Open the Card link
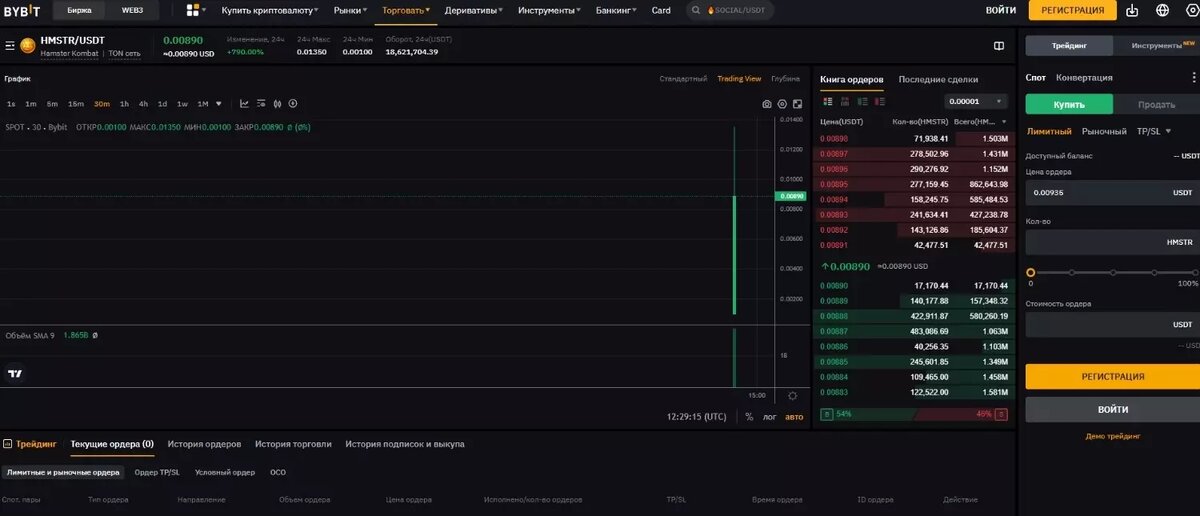The height and width of the screenshot is (516, 1200). click(661, 10)
